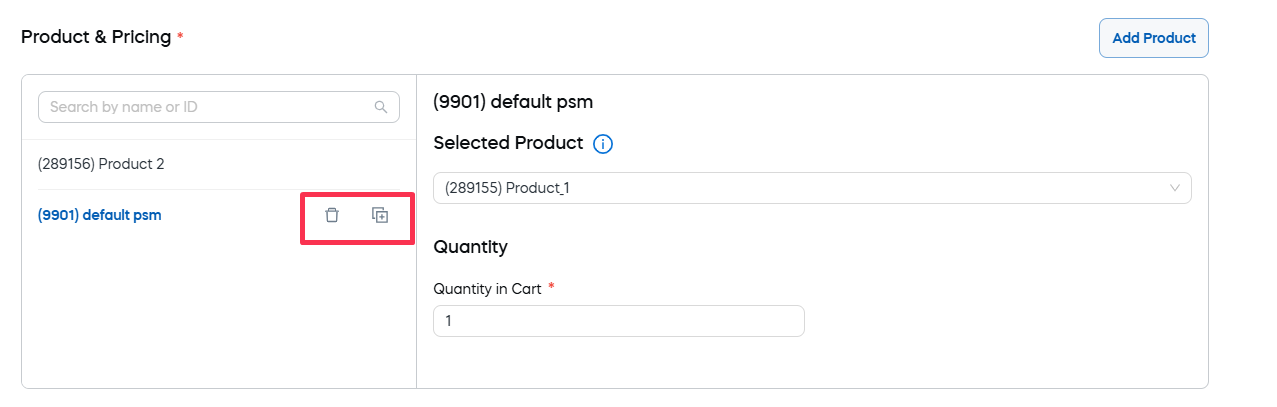Duplicate the default psm product entry
Screen dimensions: 1277x407
380,215
